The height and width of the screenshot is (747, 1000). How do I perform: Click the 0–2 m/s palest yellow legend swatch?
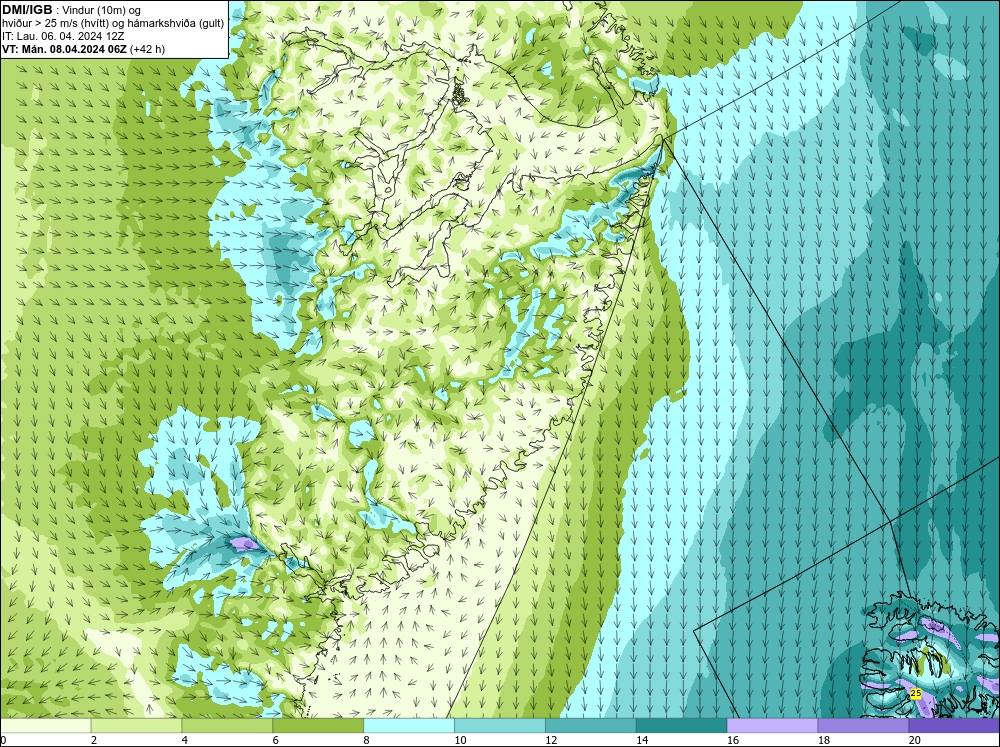pyautogui.click(x=45, y=725)
